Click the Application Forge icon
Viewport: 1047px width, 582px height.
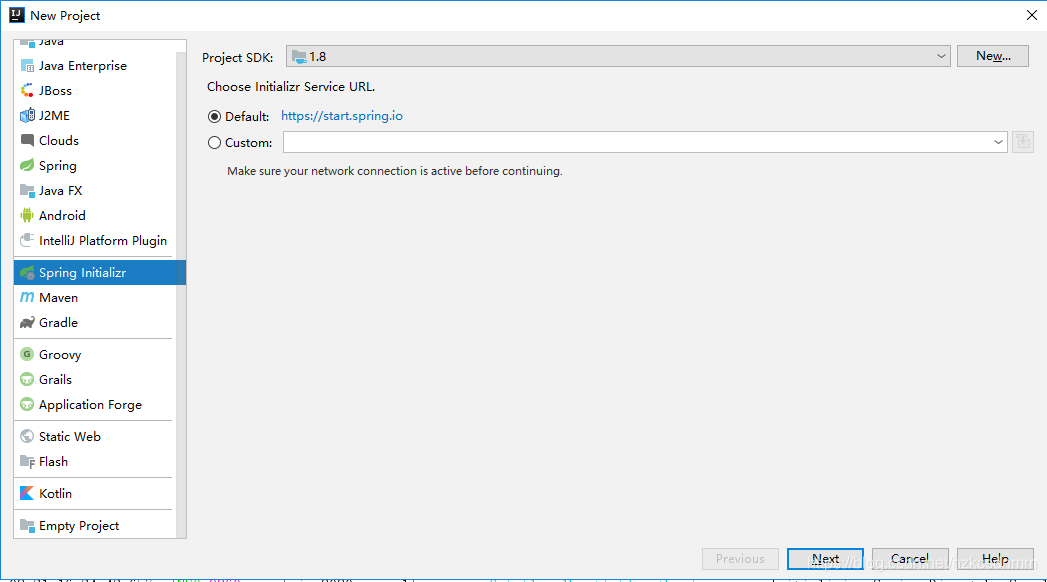click(27, 404)
